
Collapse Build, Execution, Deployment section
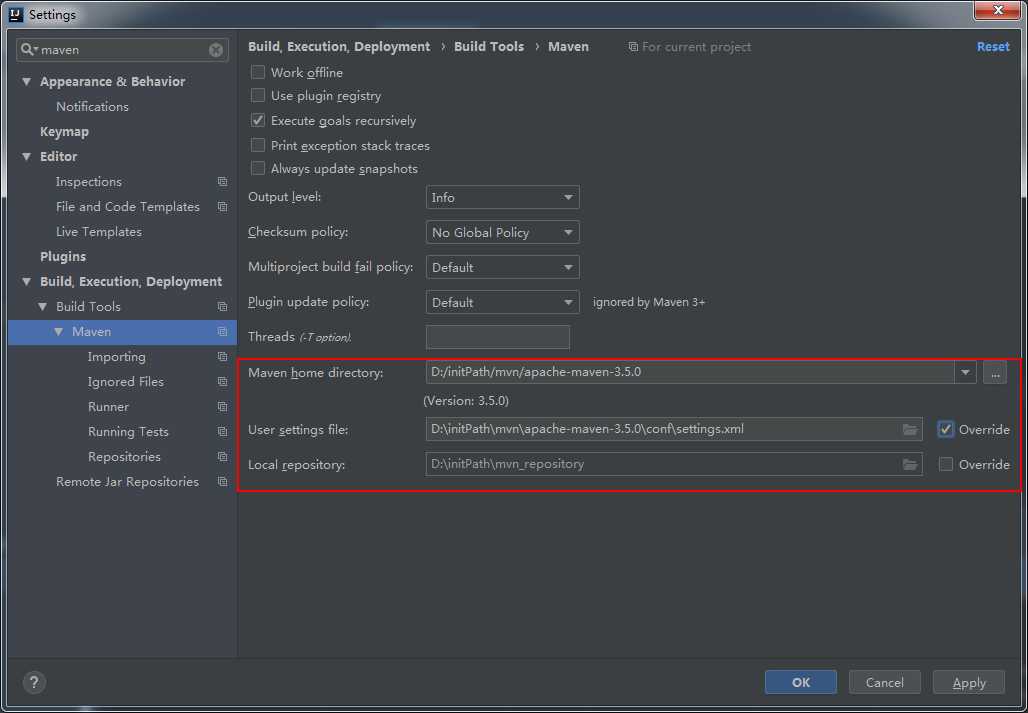click(x=27, y=282)
